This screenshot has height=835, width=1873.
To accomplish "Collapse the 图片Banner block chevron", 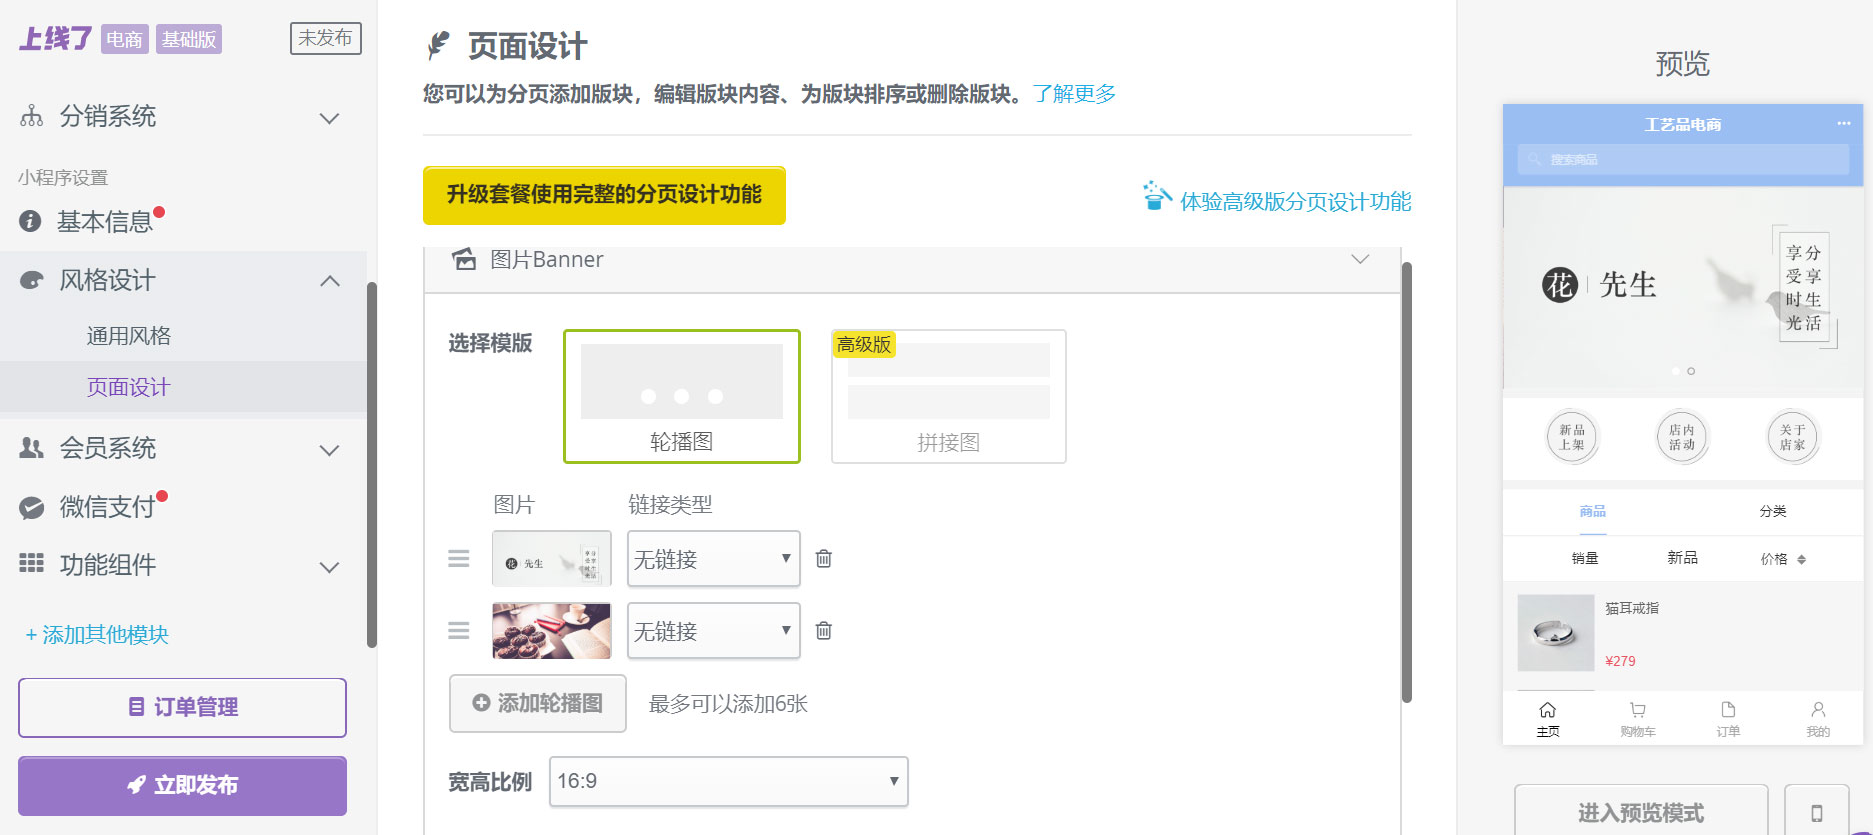I will click(x=1360, y=259).
